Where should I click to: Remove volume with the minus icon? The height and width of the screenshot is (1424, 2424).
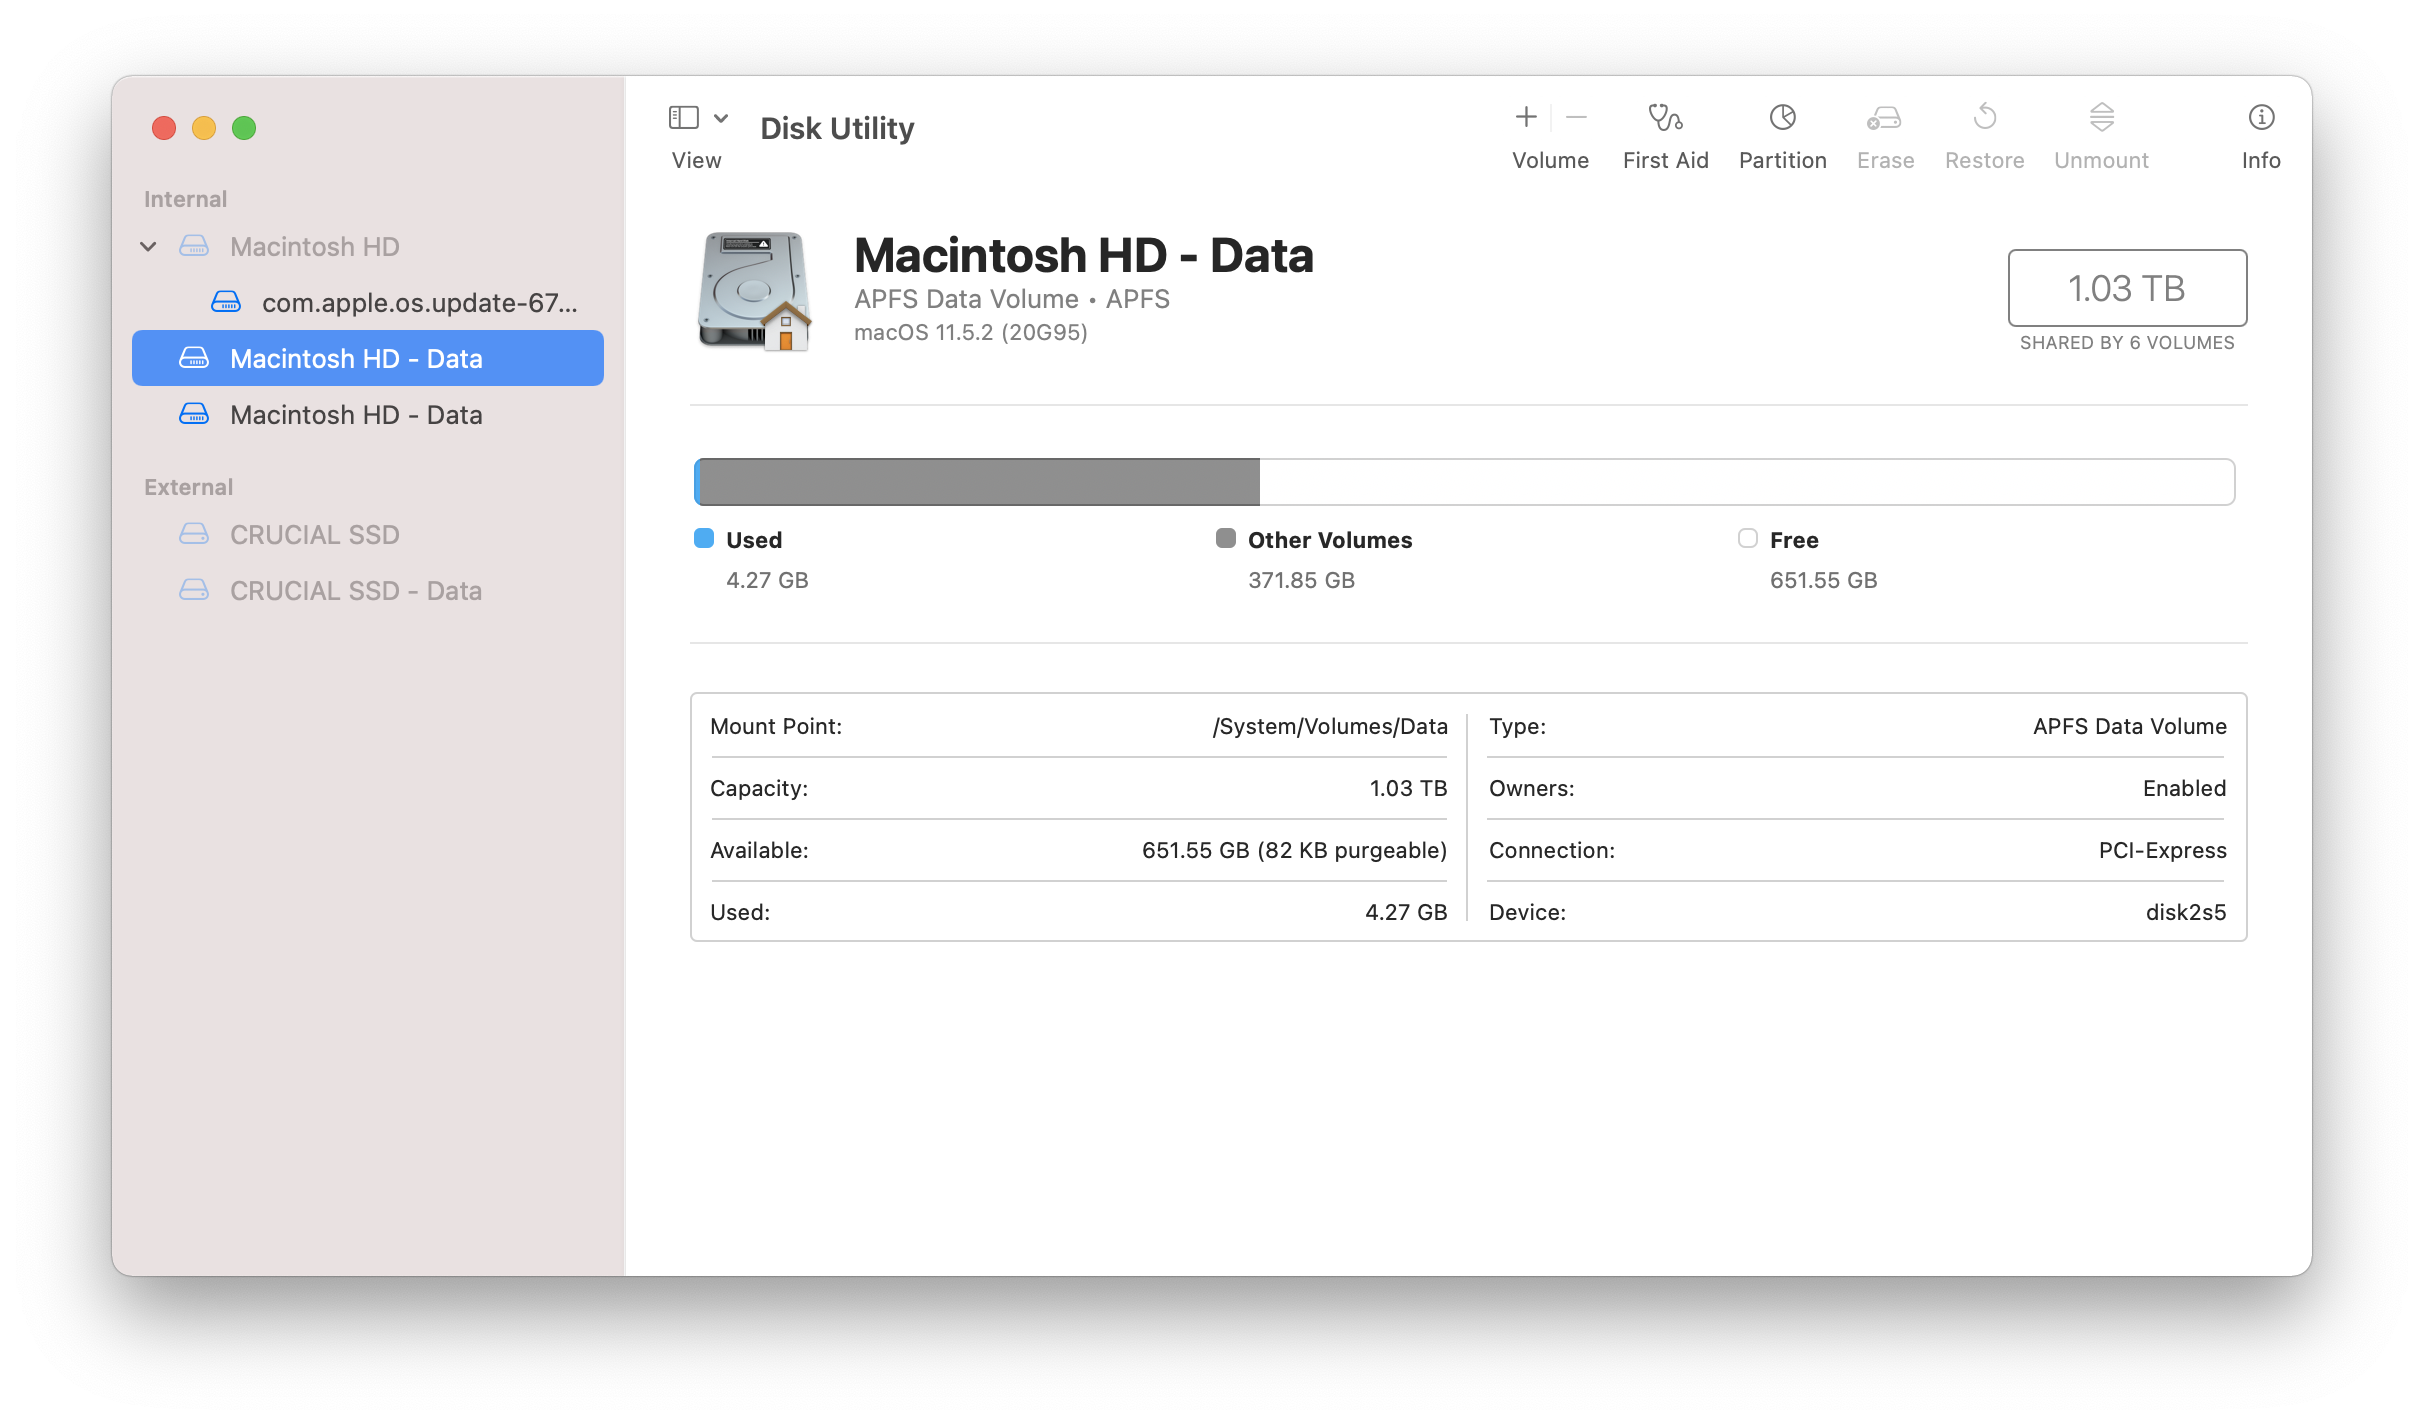click(1576, 118)
